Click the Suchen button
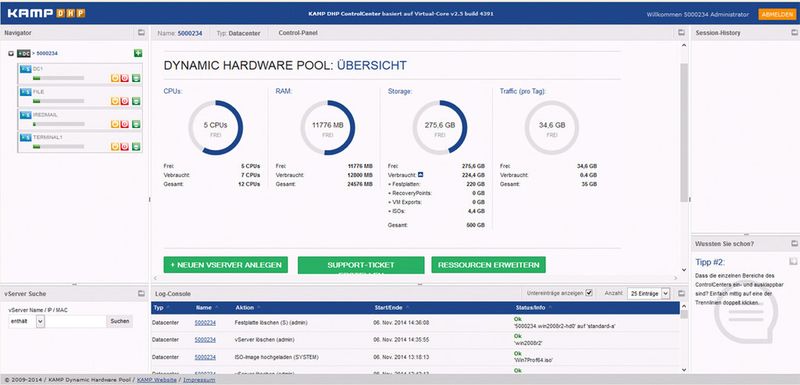 (x=120, y=321)
